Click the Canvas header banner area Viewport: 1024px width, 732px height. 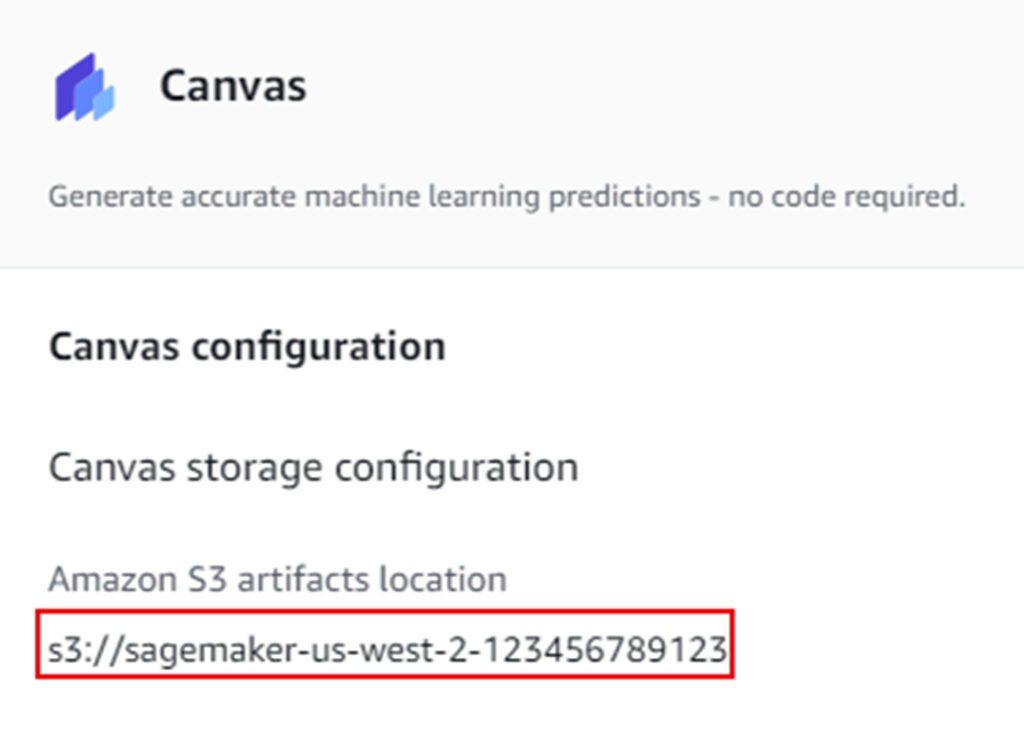click(x=512, y=130)
